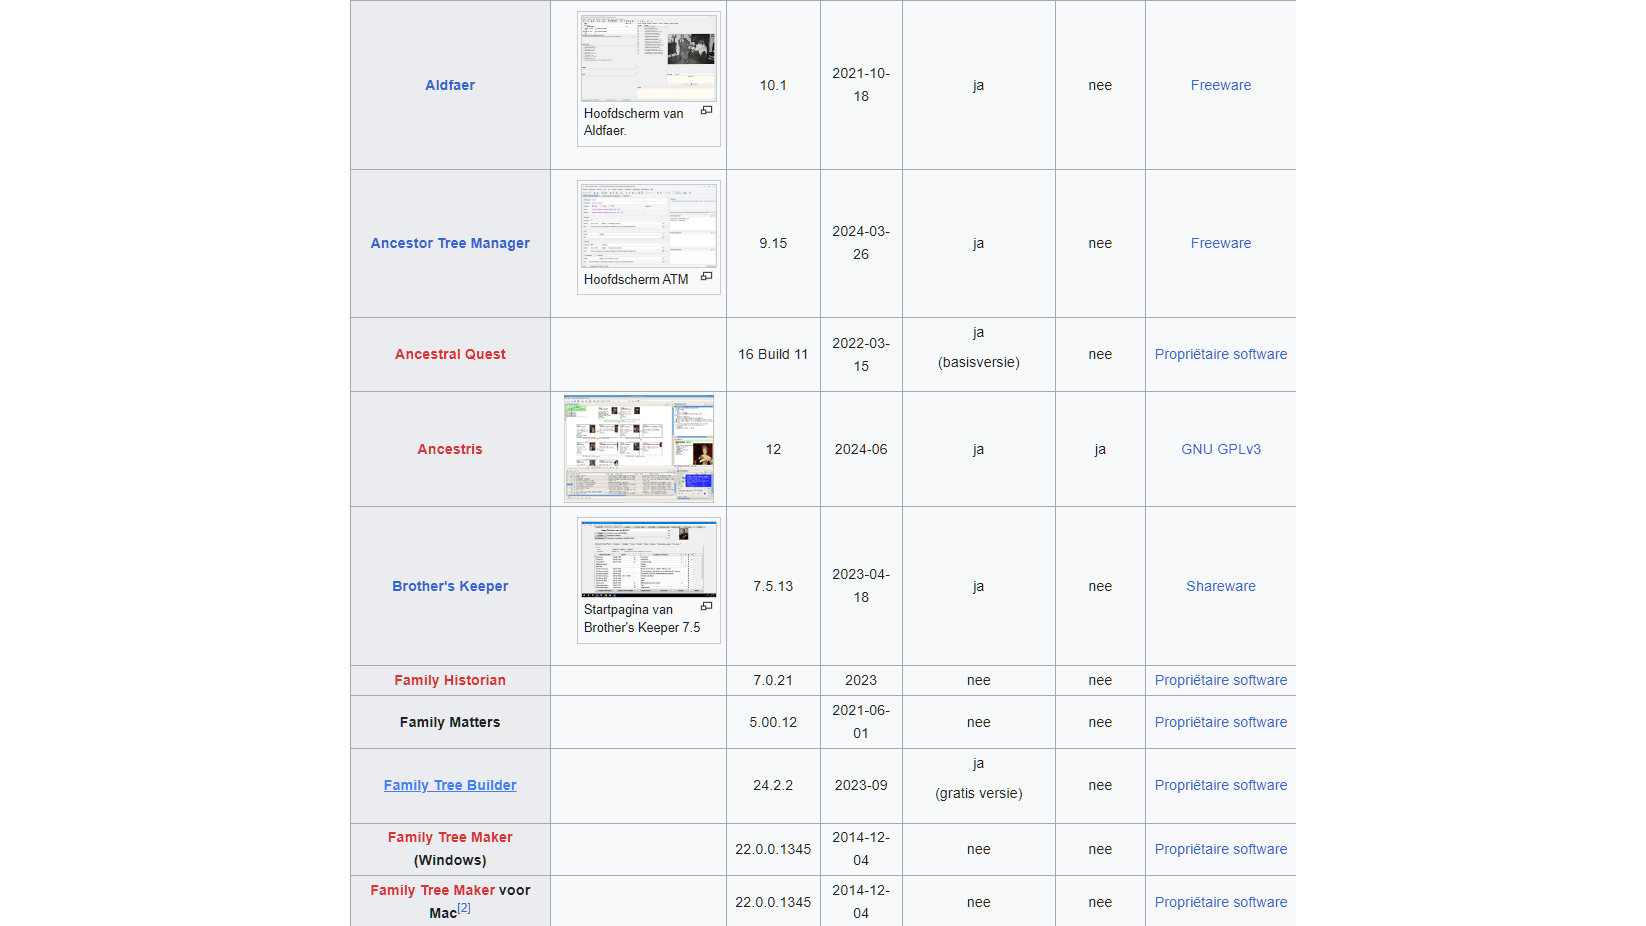This screenshot has width=1646, height=926.
Task: Follow the GNU GPLv3 license link
Action: point(1221,449)
